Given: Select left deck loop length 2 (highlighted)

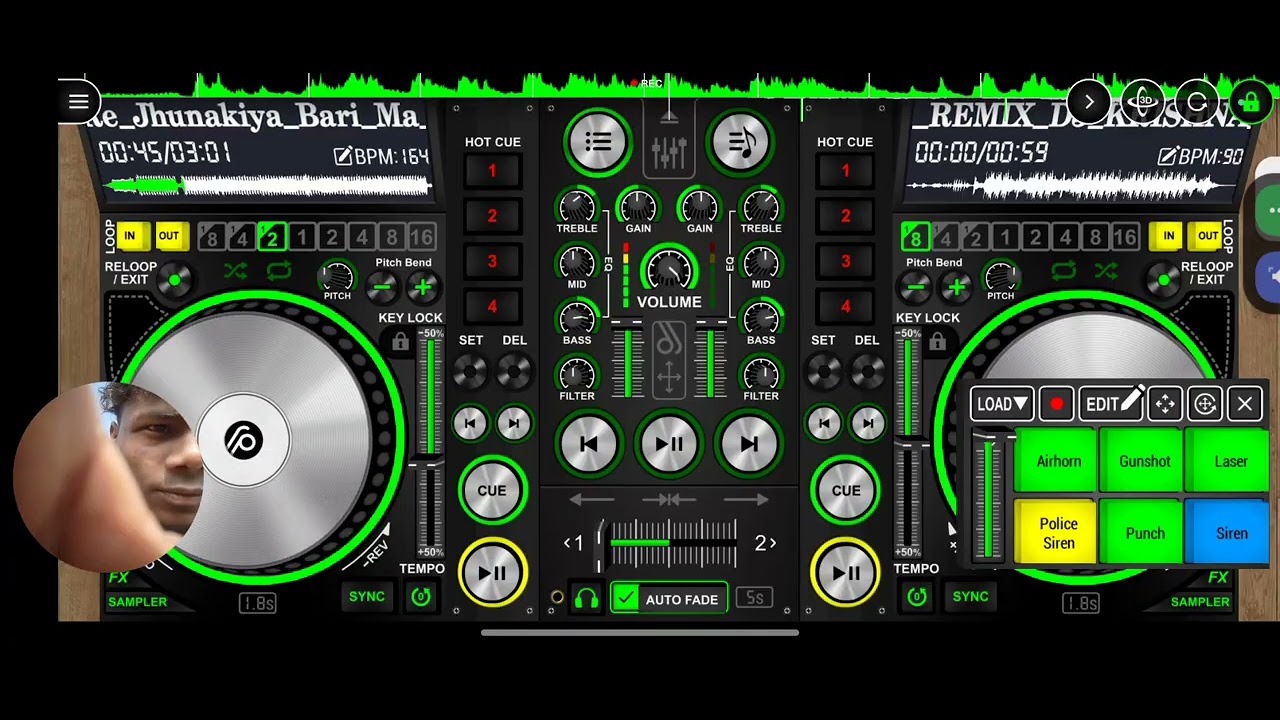Looking at the screenshot, I should [x=271, y=237].
